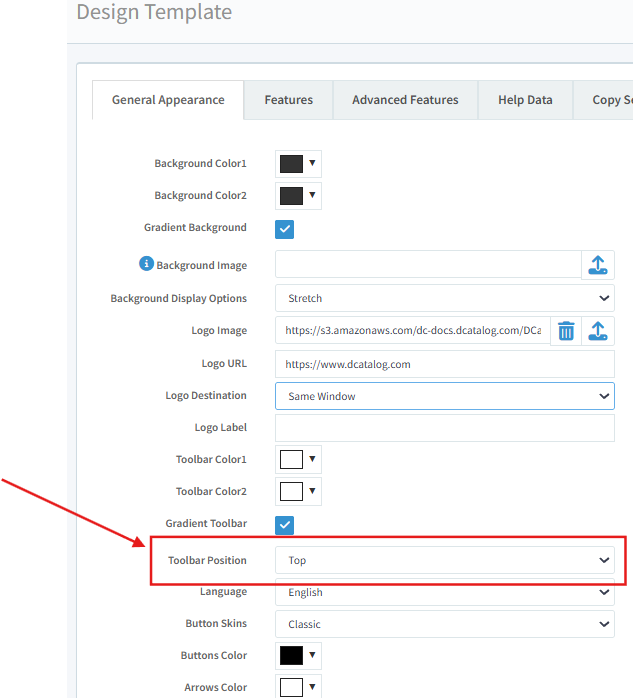Open the Toolbar Position dropdown
The width and height of the screenshot is (633, 698).
click(444, 560)
